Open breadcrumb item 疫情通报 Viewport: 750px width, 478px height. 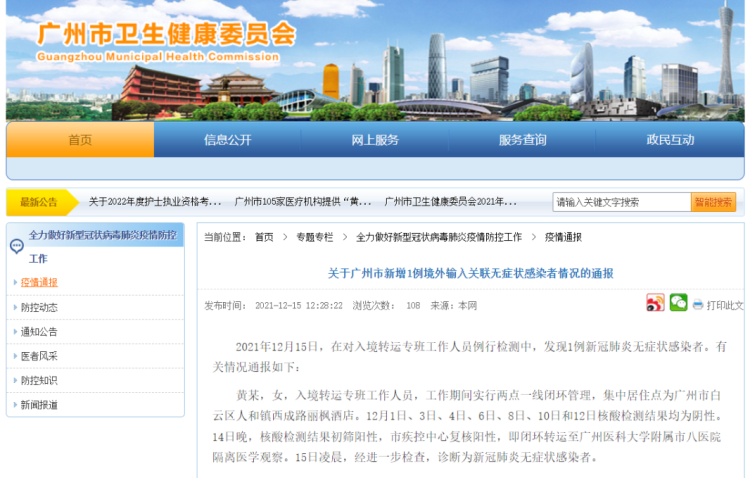pos(563,237)
